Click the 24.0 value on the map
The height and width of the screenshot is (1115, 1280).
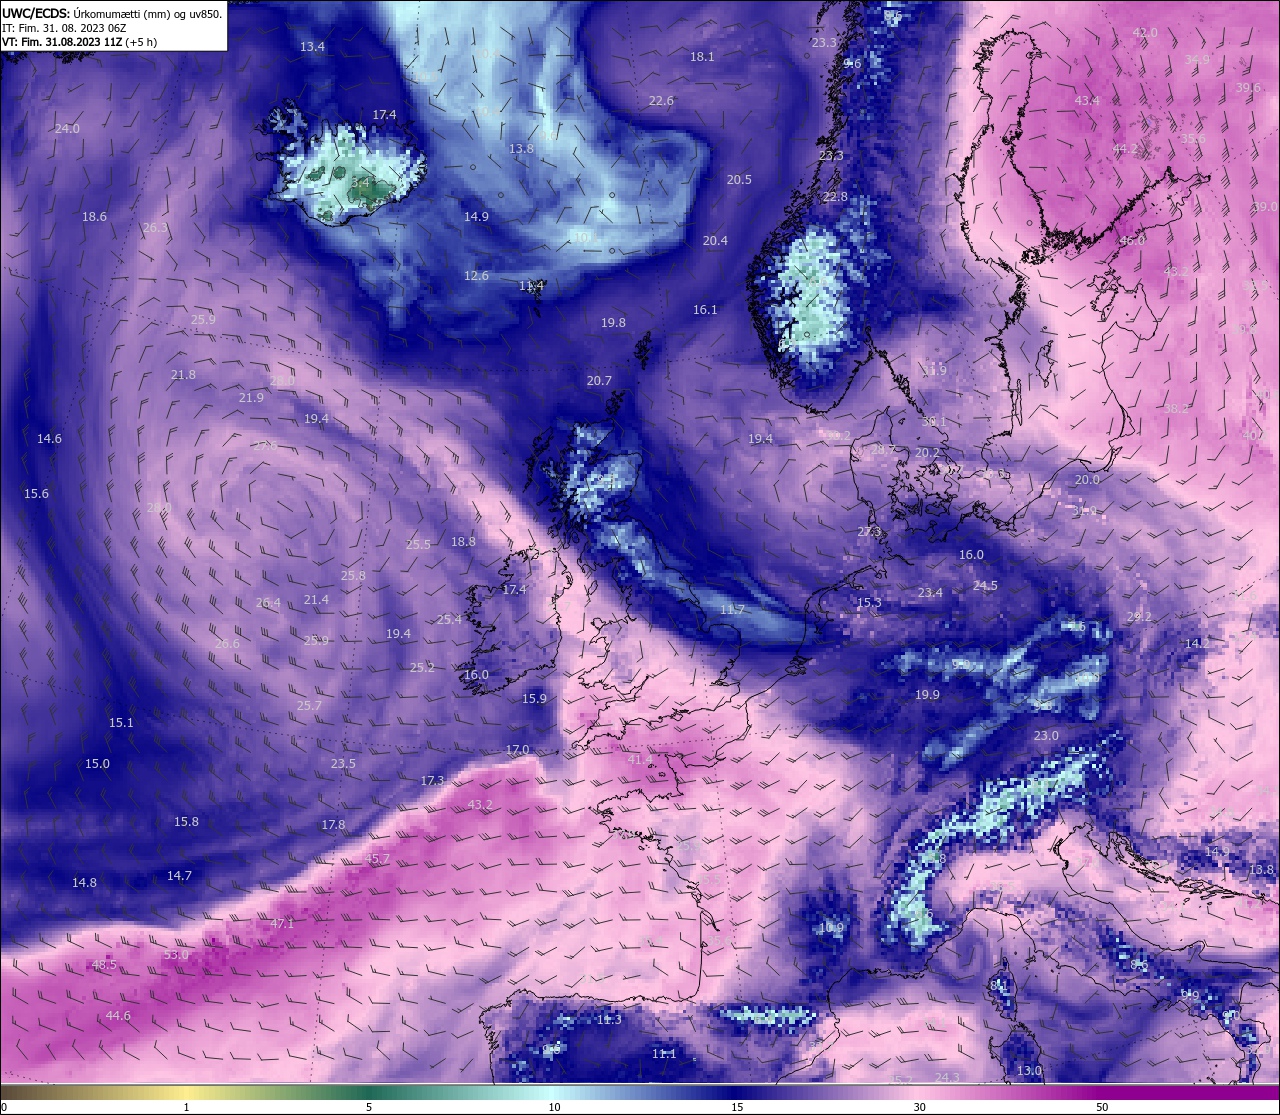coord(67,129)
